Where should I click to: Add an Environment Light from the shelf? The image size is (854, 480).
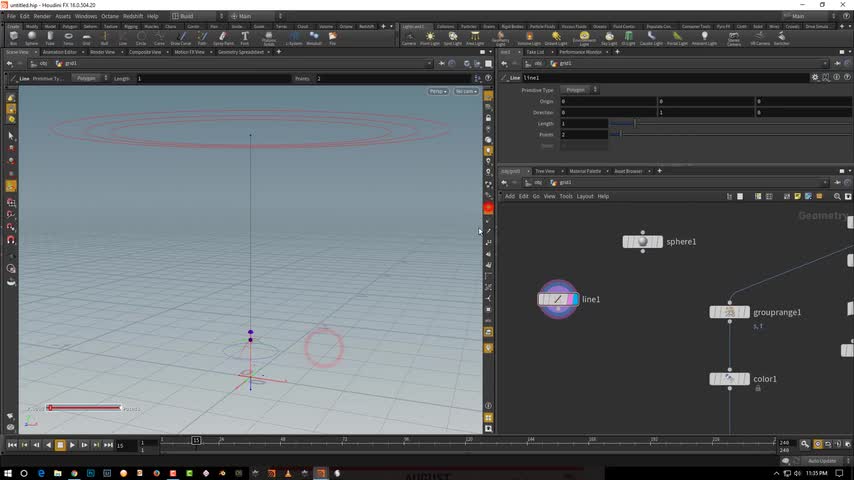[x=582, y=39]
